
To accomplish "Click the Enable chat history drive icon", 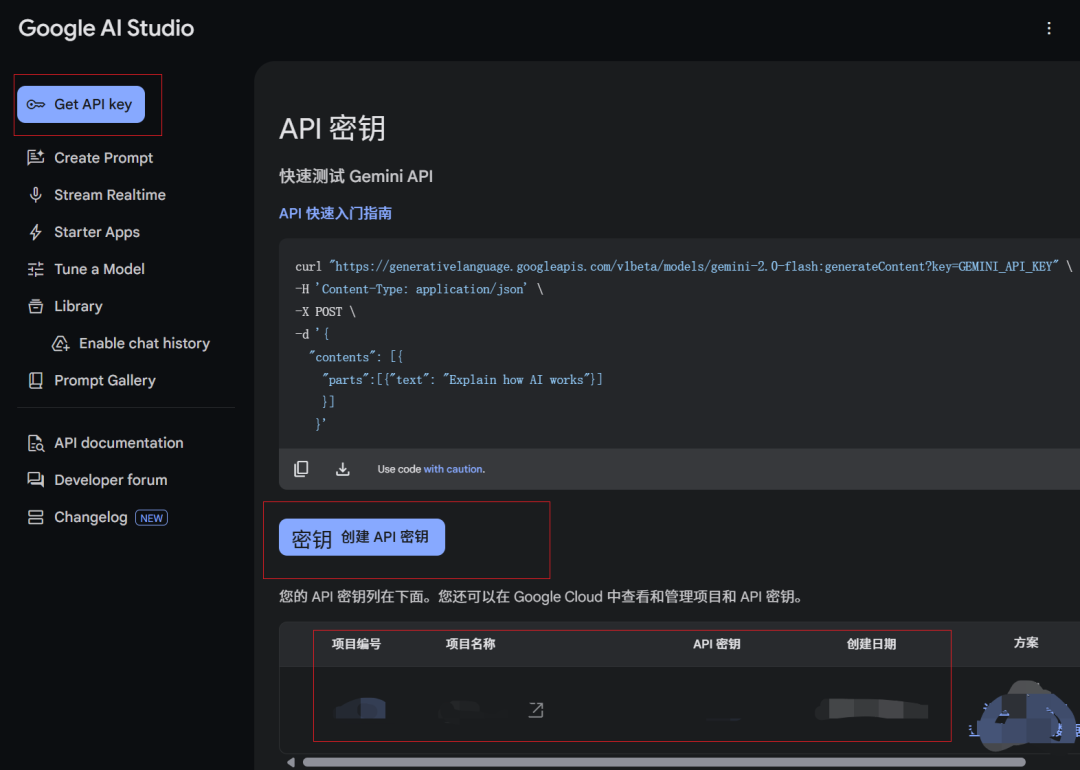I will tap(61, 343).
